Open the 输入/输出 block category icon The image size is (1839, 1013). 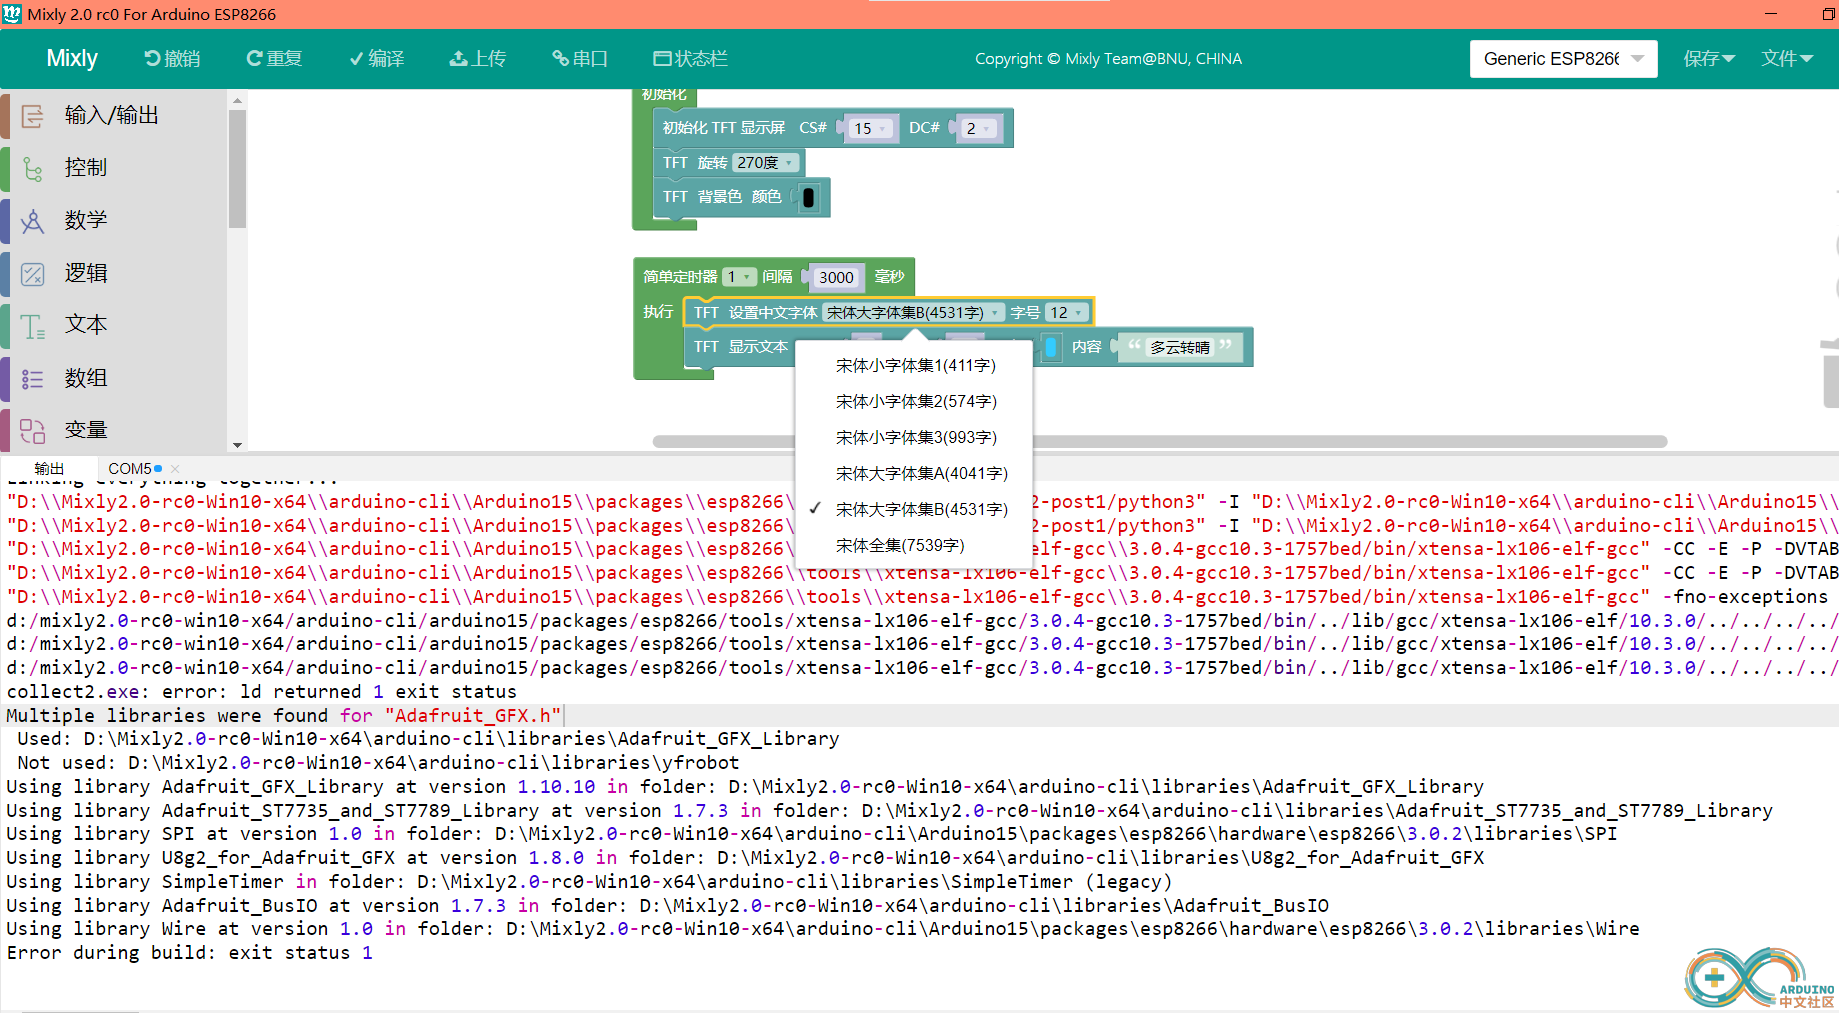pos(32,116)
